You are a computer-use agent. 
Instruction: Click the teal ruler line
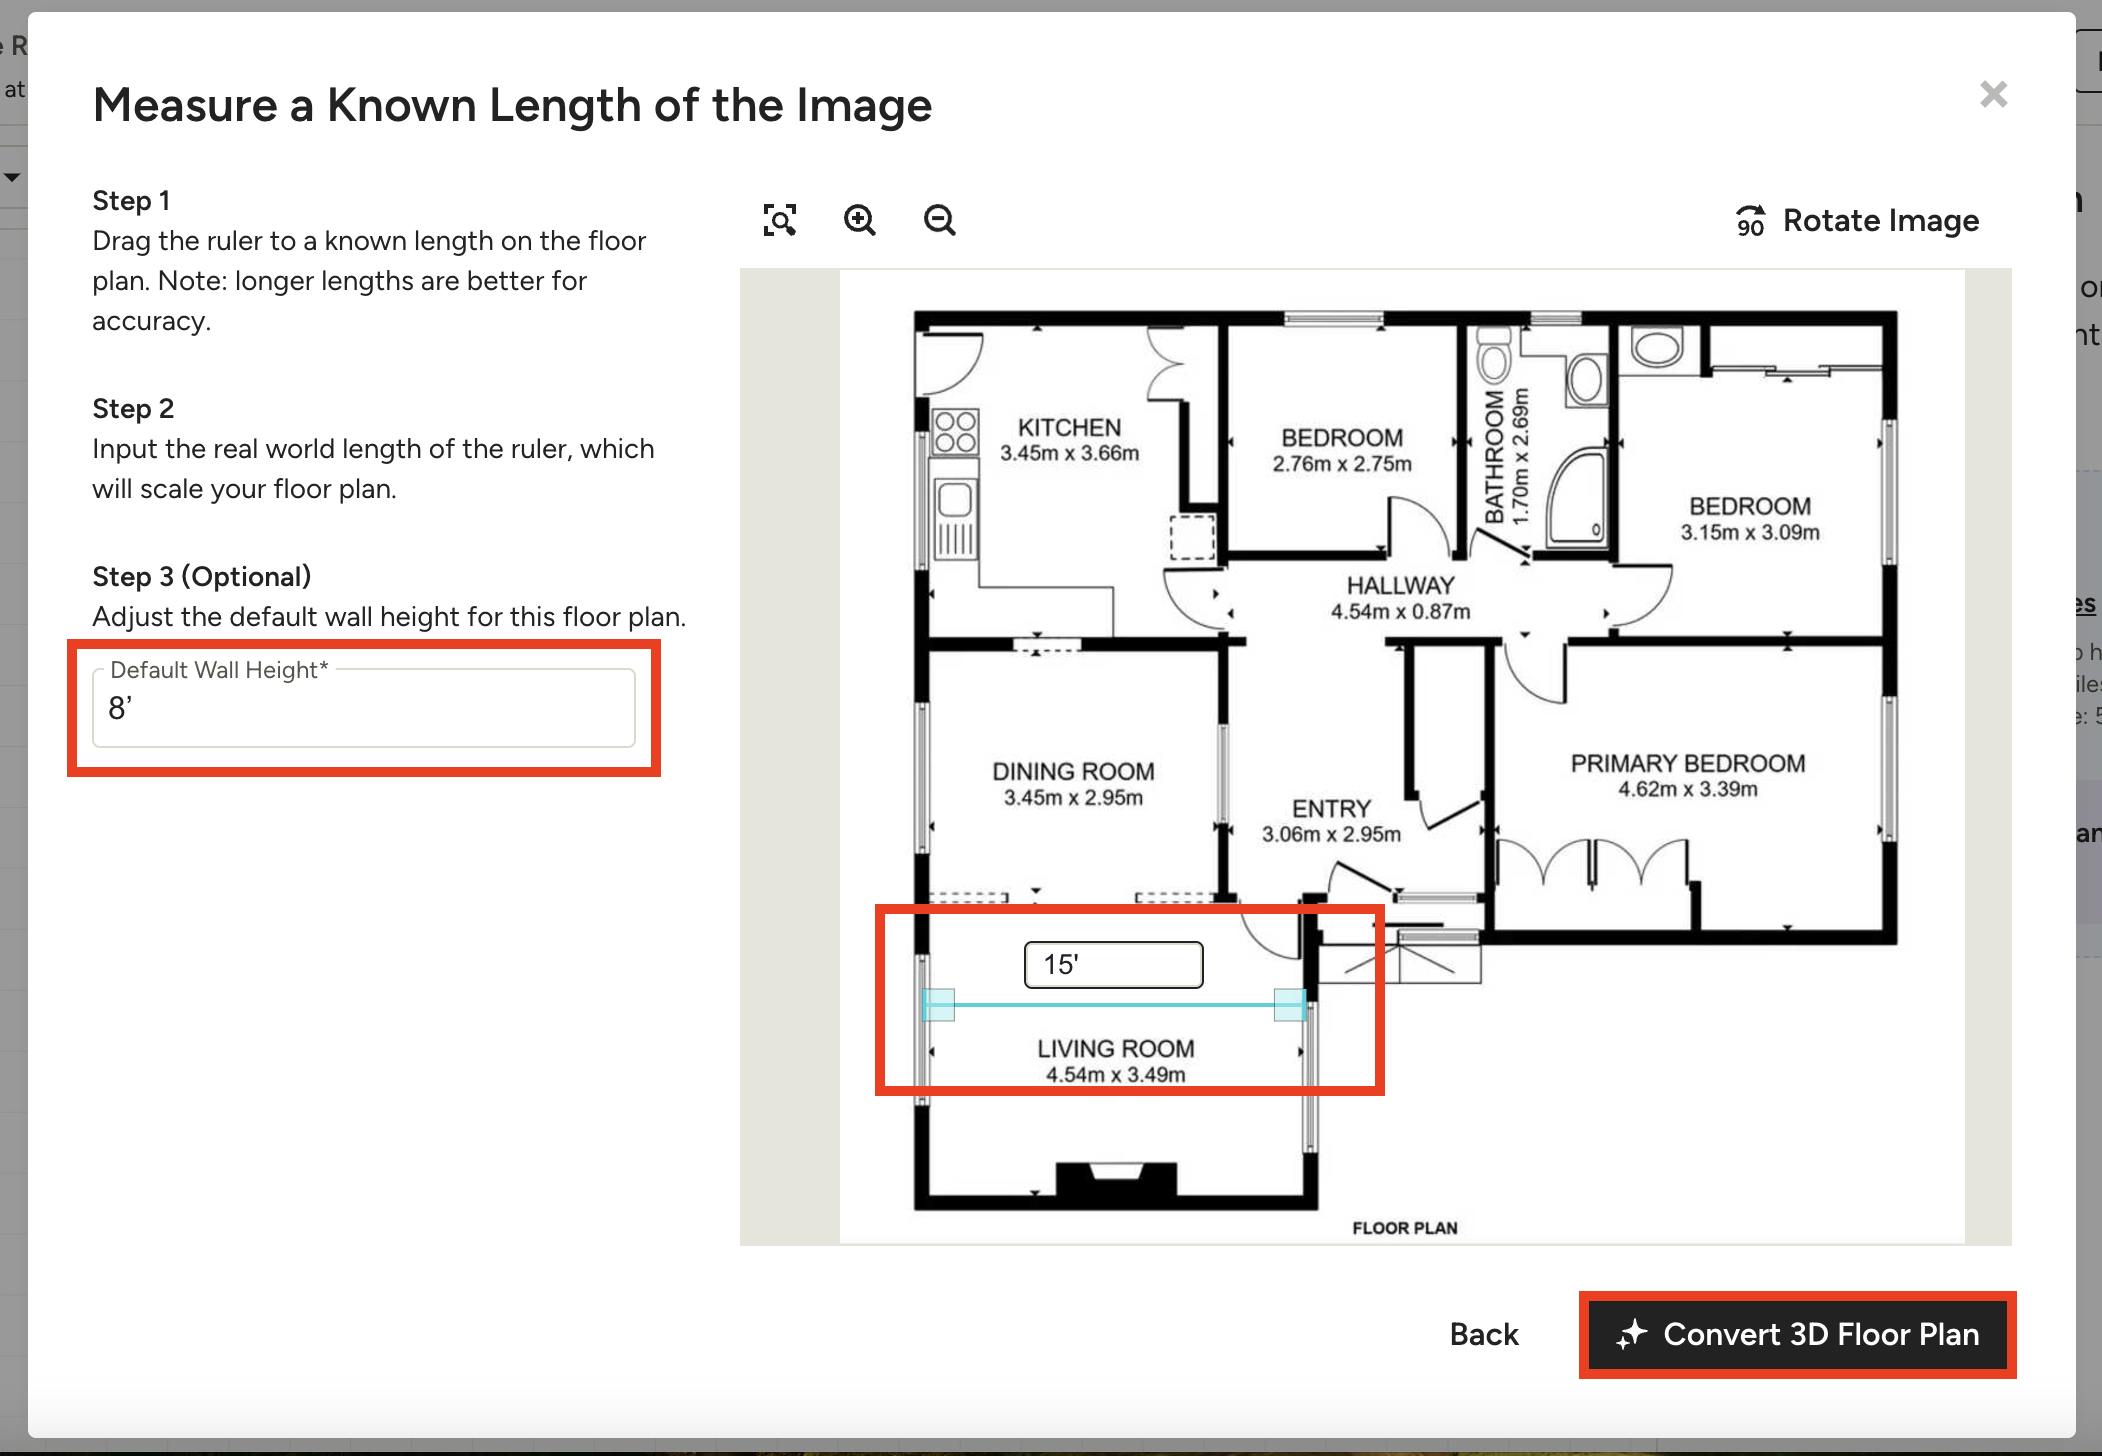coord(1115,1005)
